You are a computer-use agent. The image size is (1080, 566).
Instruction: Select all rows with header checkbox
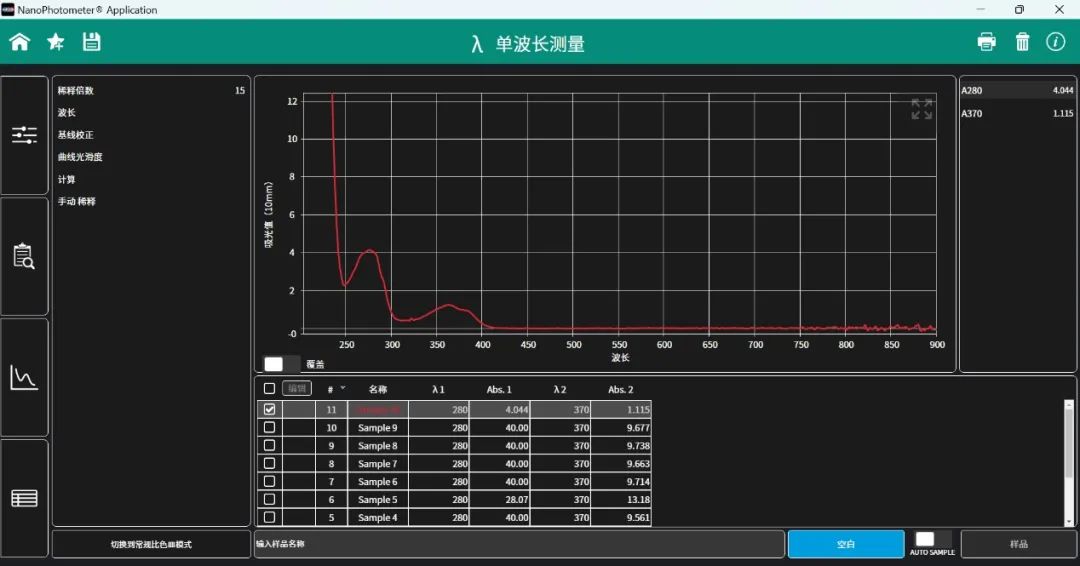point(269,388)
